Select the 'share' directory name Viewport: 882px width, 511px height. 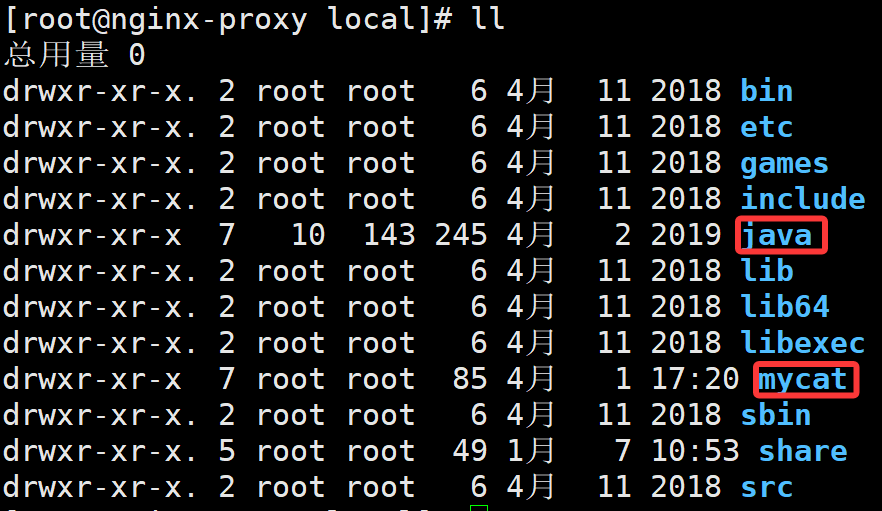pos(803,451)
